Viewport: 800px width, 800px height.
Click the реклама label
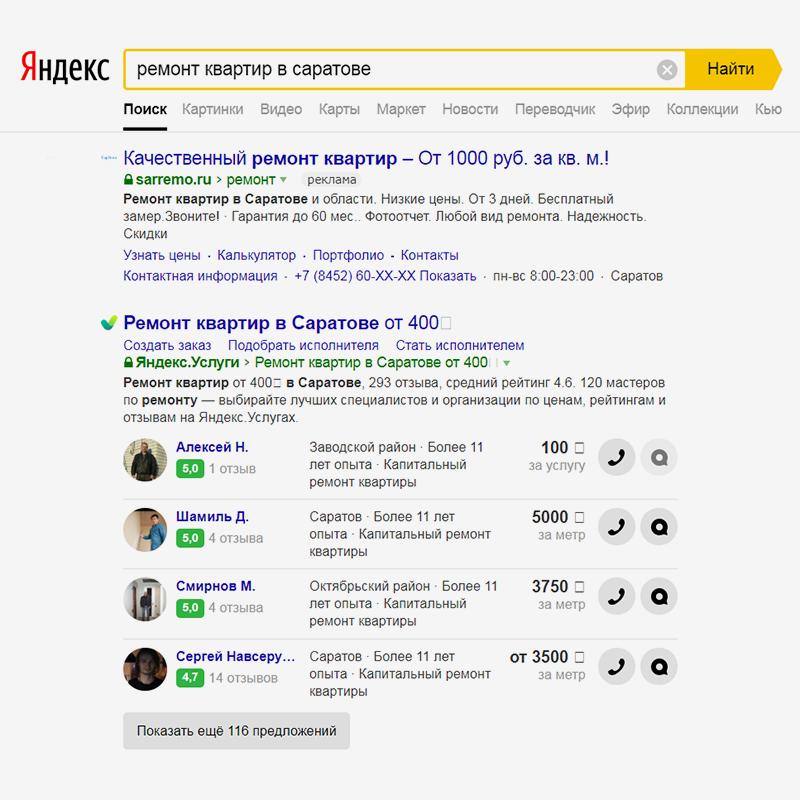(332, 180)
